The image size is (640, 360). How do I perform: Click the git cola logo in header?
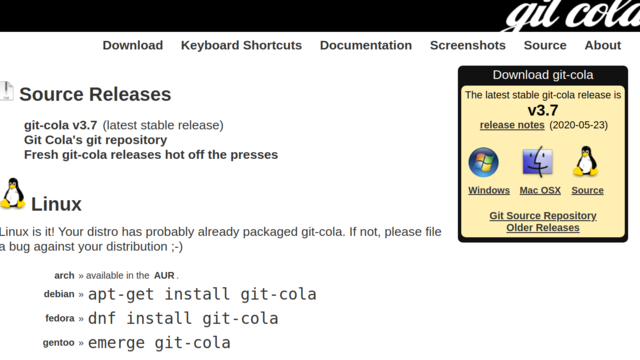pos(571,16)
